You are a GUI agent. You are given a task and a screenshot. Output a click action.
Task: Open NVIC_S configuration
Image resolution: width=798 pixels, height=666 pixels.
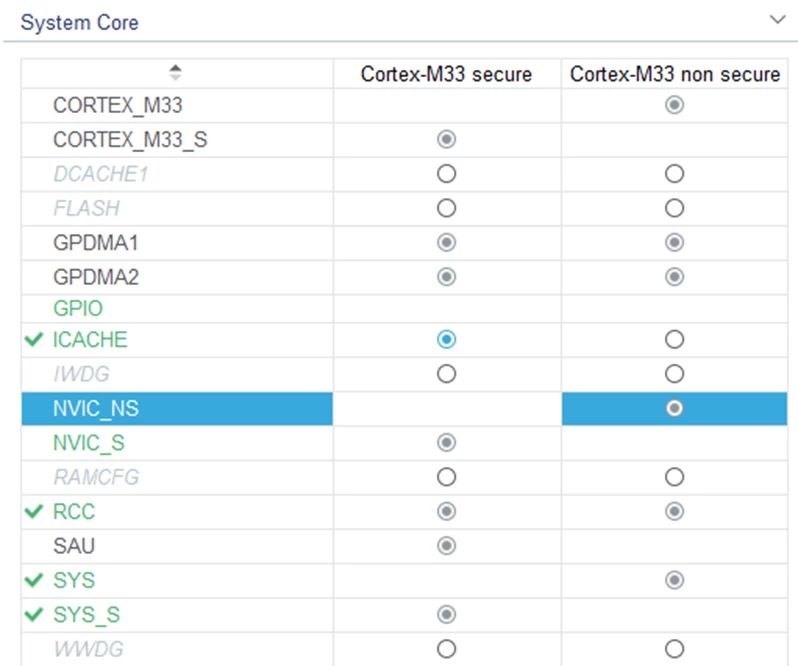coord(89,443)
